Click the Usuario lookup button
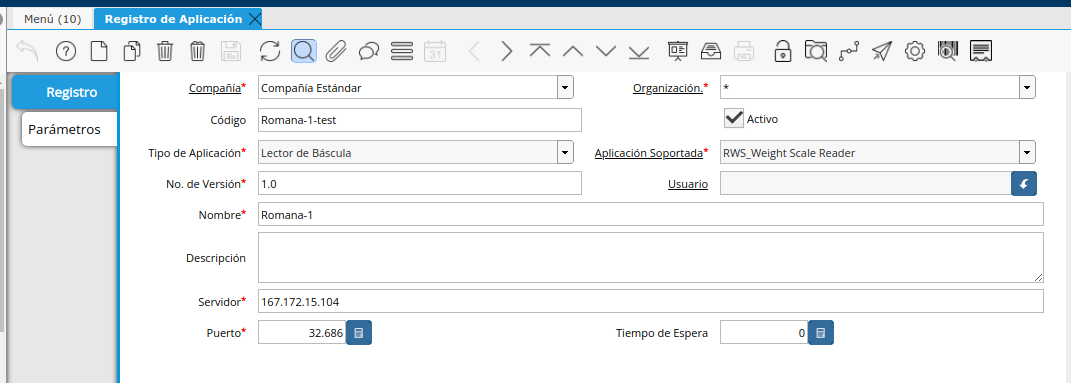 pyautogui.click(x=1024, y=184)
